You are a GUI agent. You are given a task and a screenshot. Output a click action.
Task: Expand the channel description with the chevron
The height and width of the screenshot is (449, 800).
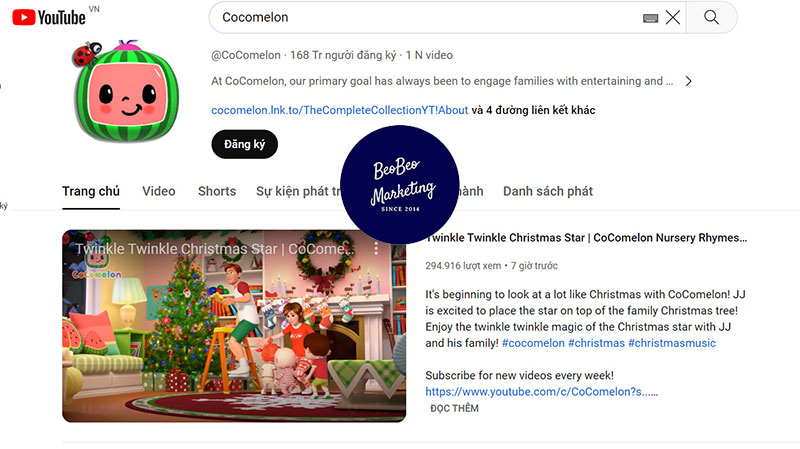coord(688,81)
